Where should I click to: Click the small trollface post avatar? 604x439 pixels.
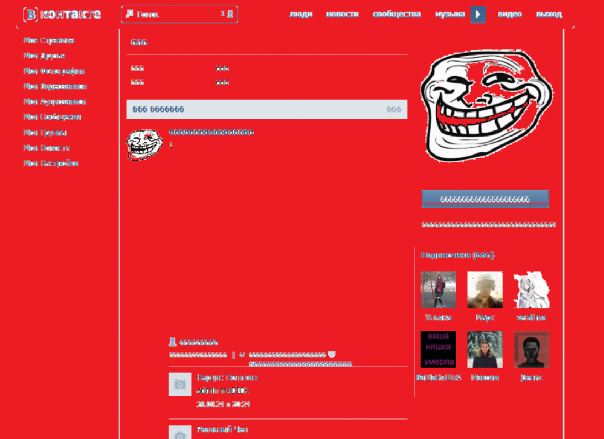point(144,144)
